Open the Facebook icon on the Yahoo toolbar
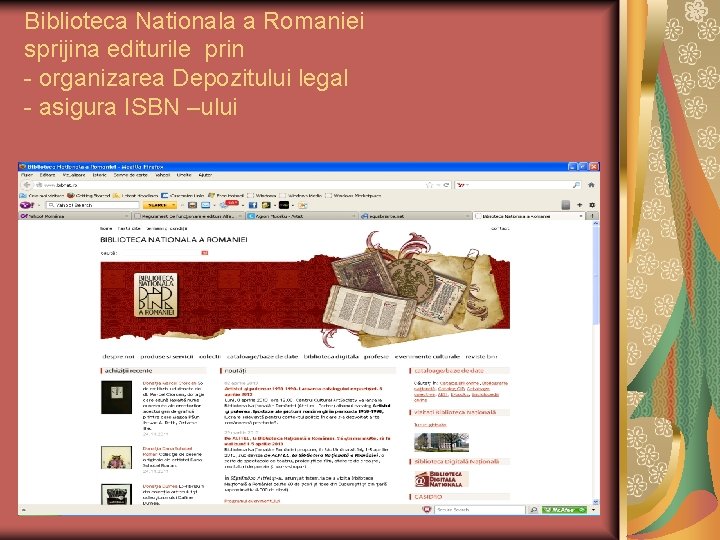The height and width of the screenshot is (540, 720). coord(253,205)
